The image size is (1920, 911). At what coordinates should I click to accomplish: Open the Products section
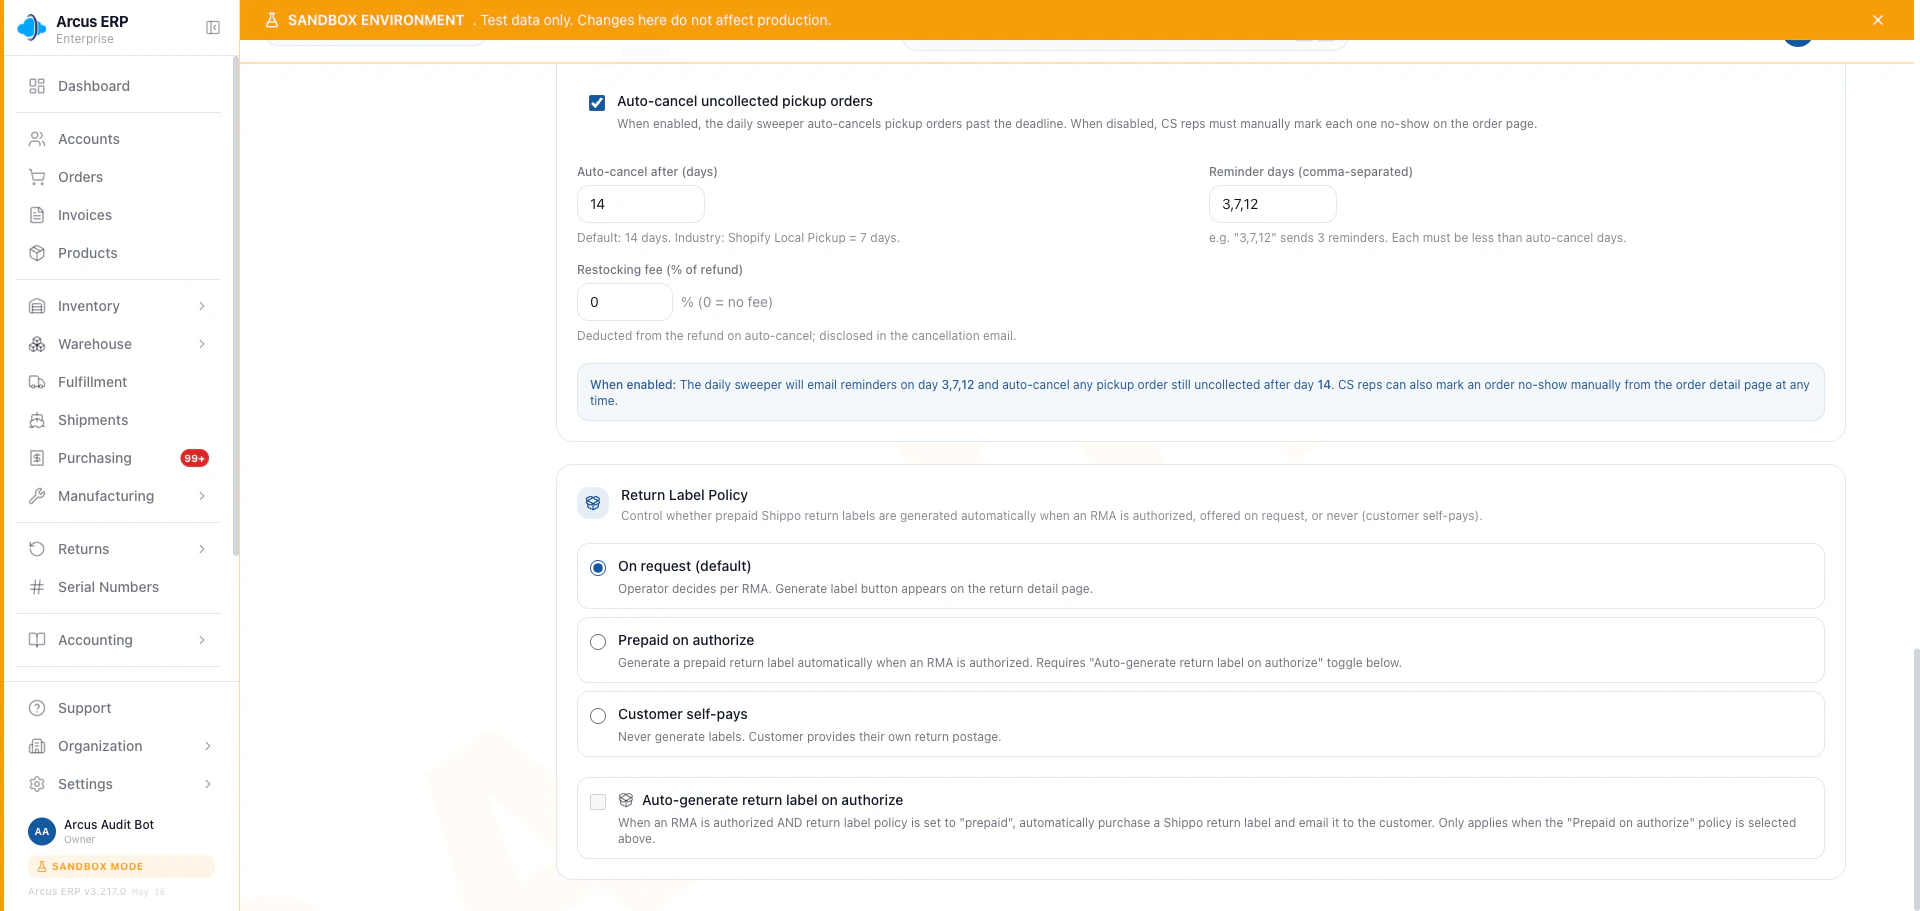119,253
